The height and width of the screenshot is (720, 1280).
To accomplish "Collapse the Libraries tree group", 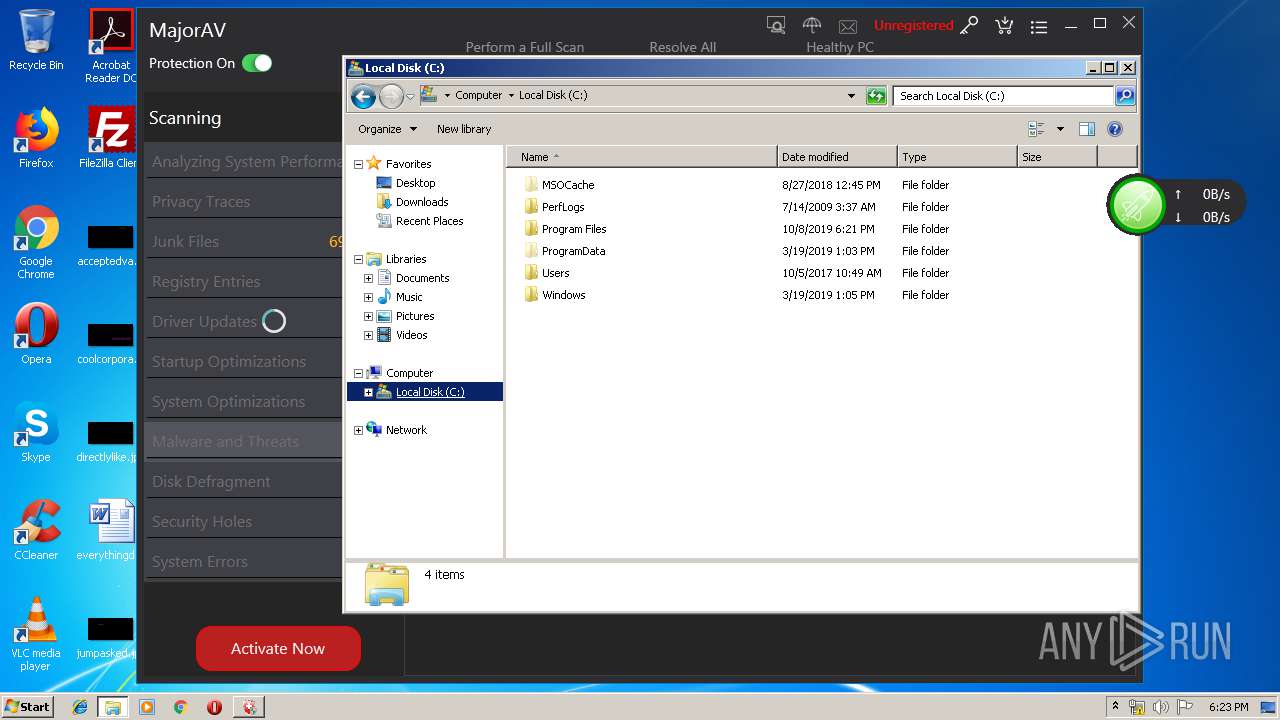I will [358, 259].
